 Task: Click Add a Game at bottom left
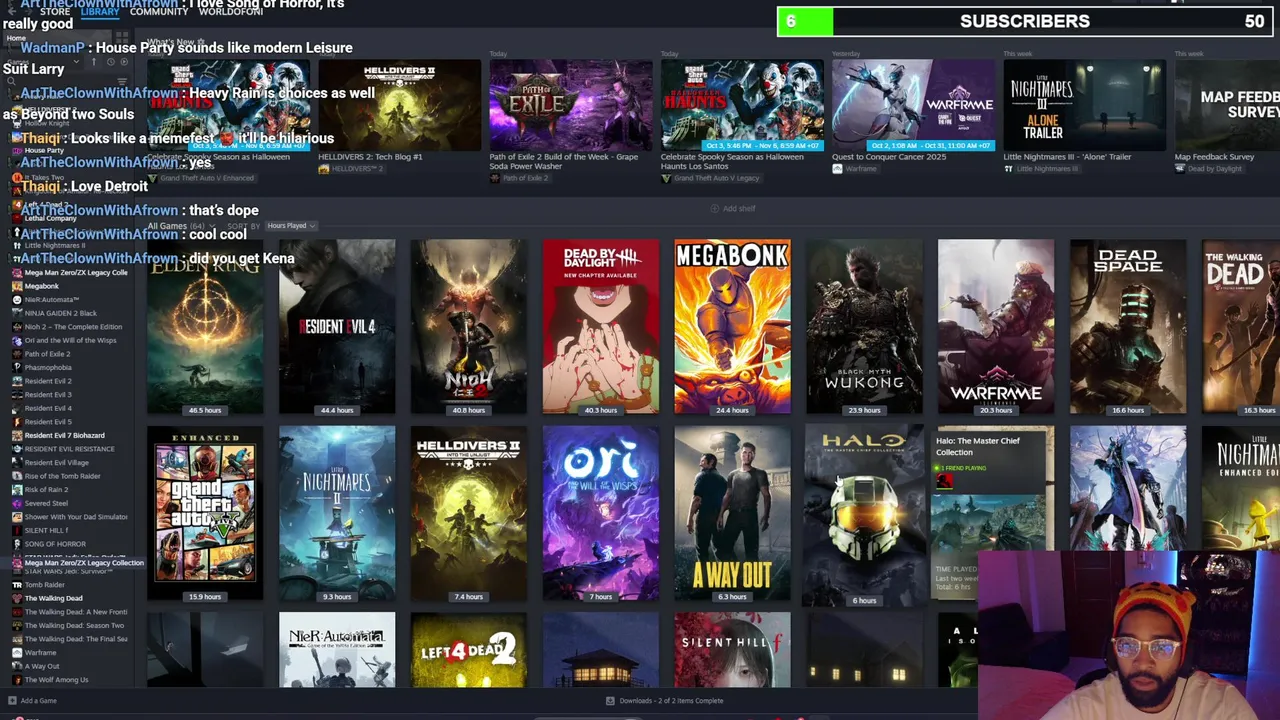pyautogui.click(x=33, y=701)
